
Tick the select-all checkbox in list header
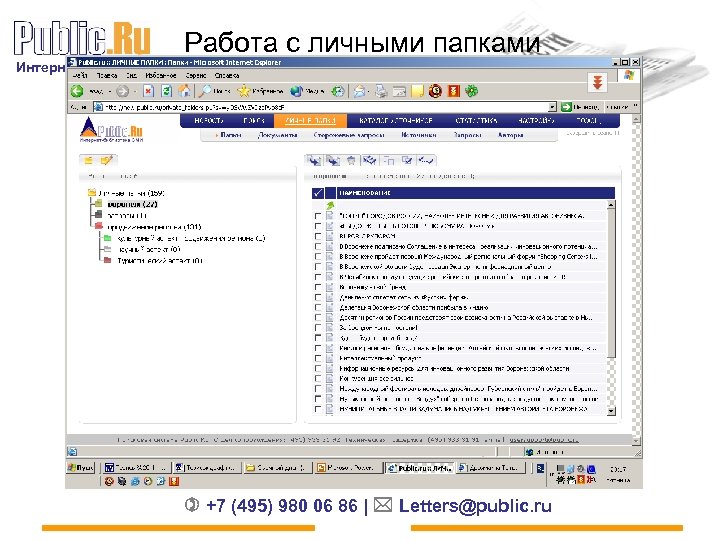click(x=317, y=193)
